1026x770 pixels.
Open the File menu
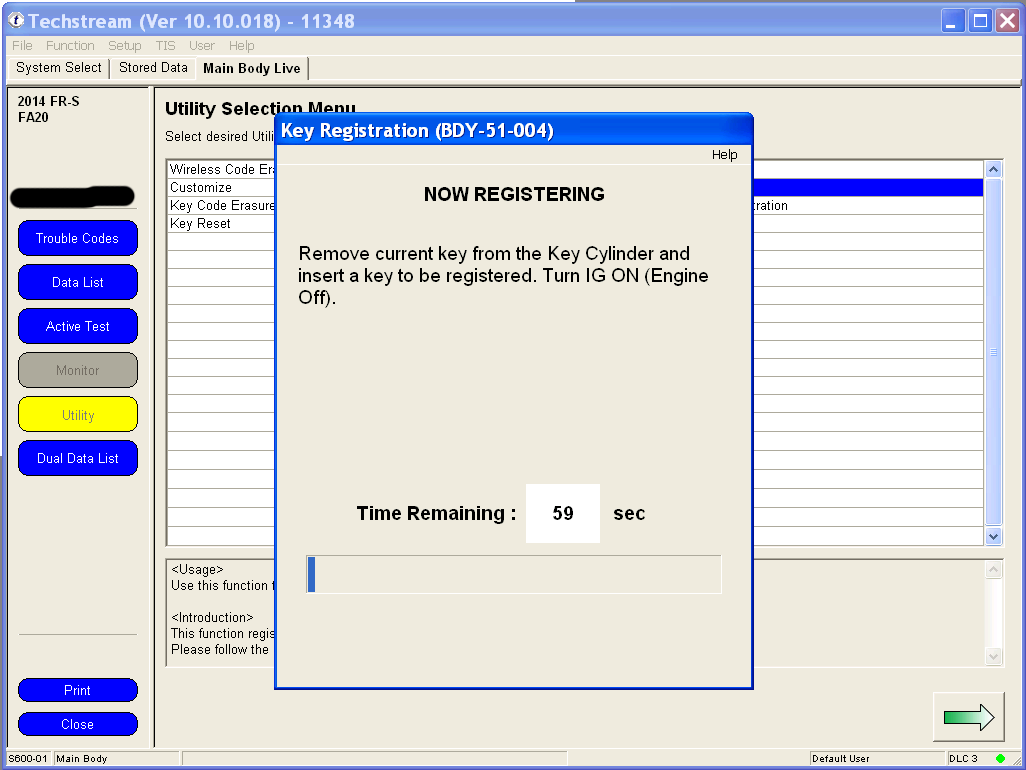tap(22, 46)
